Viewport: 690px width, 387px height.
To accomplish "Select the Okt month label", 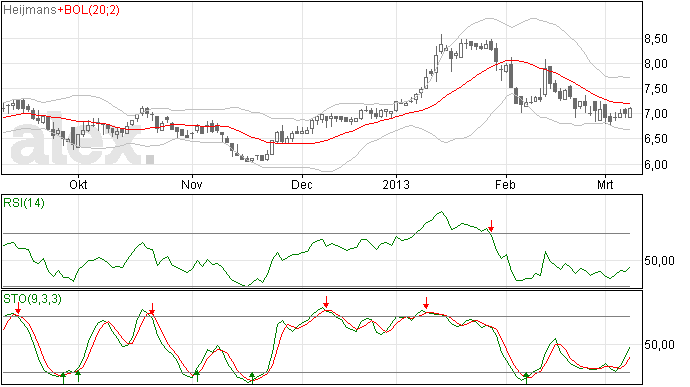I will tap(78, 184).
